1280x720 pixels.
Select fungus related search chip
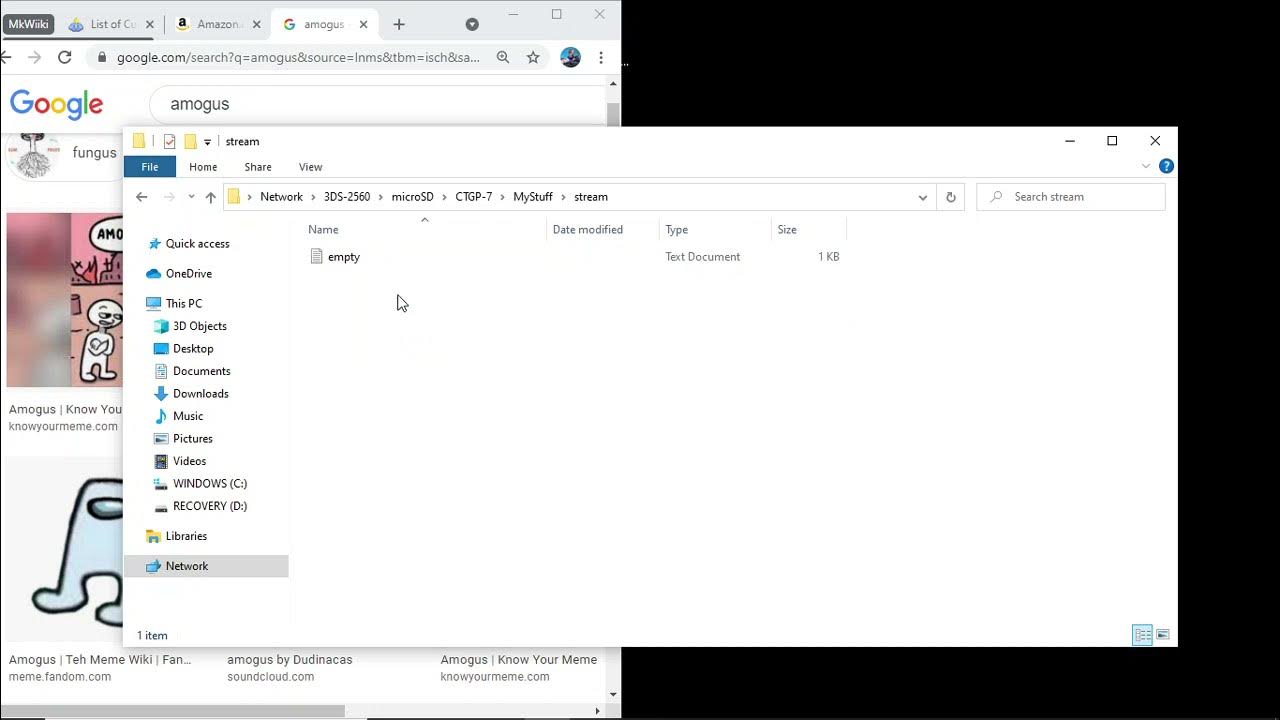(x=62, y=153)
